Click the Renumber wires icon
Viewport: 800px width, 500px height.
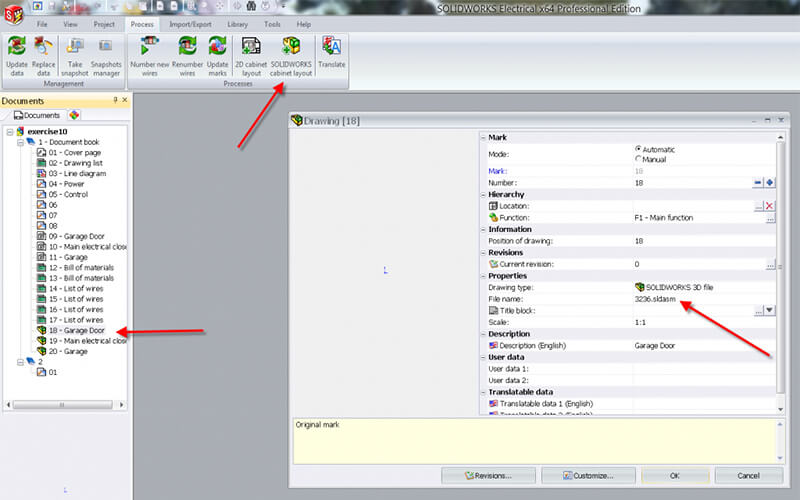[x=187, y=56]
